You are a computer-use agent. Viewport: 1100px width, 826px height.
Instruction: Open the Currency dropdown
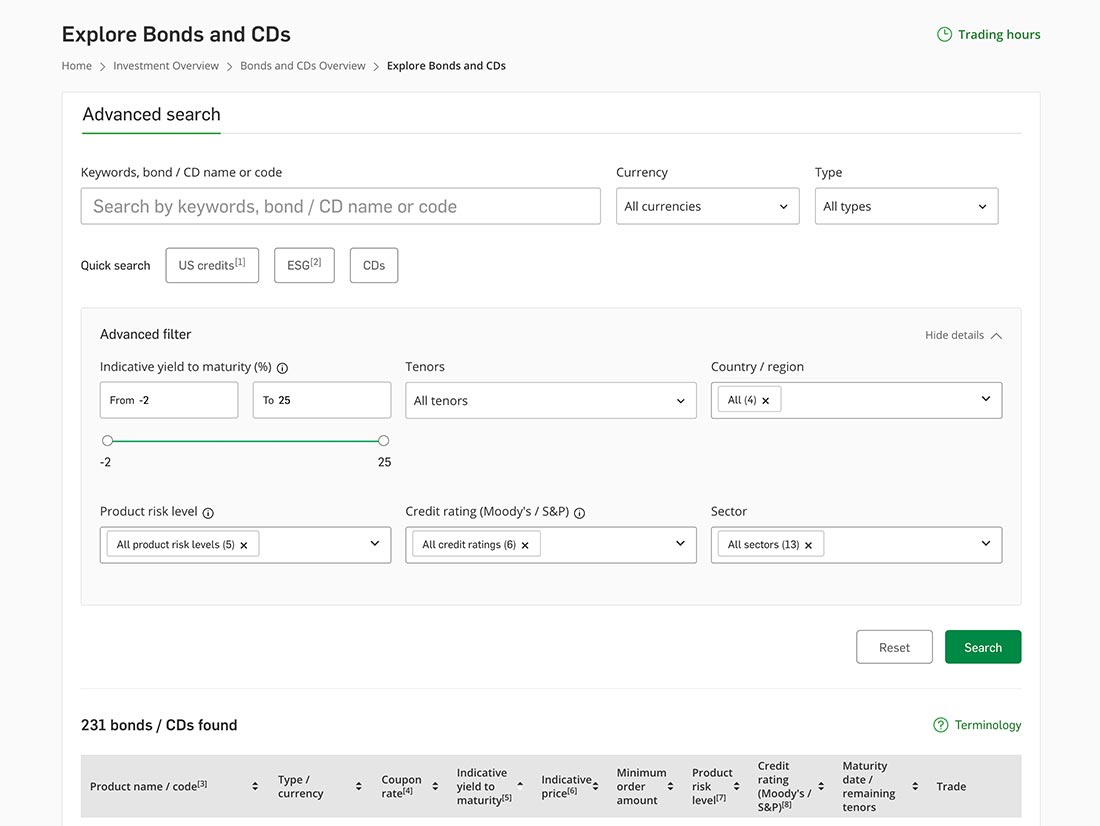tap(707, 206)
